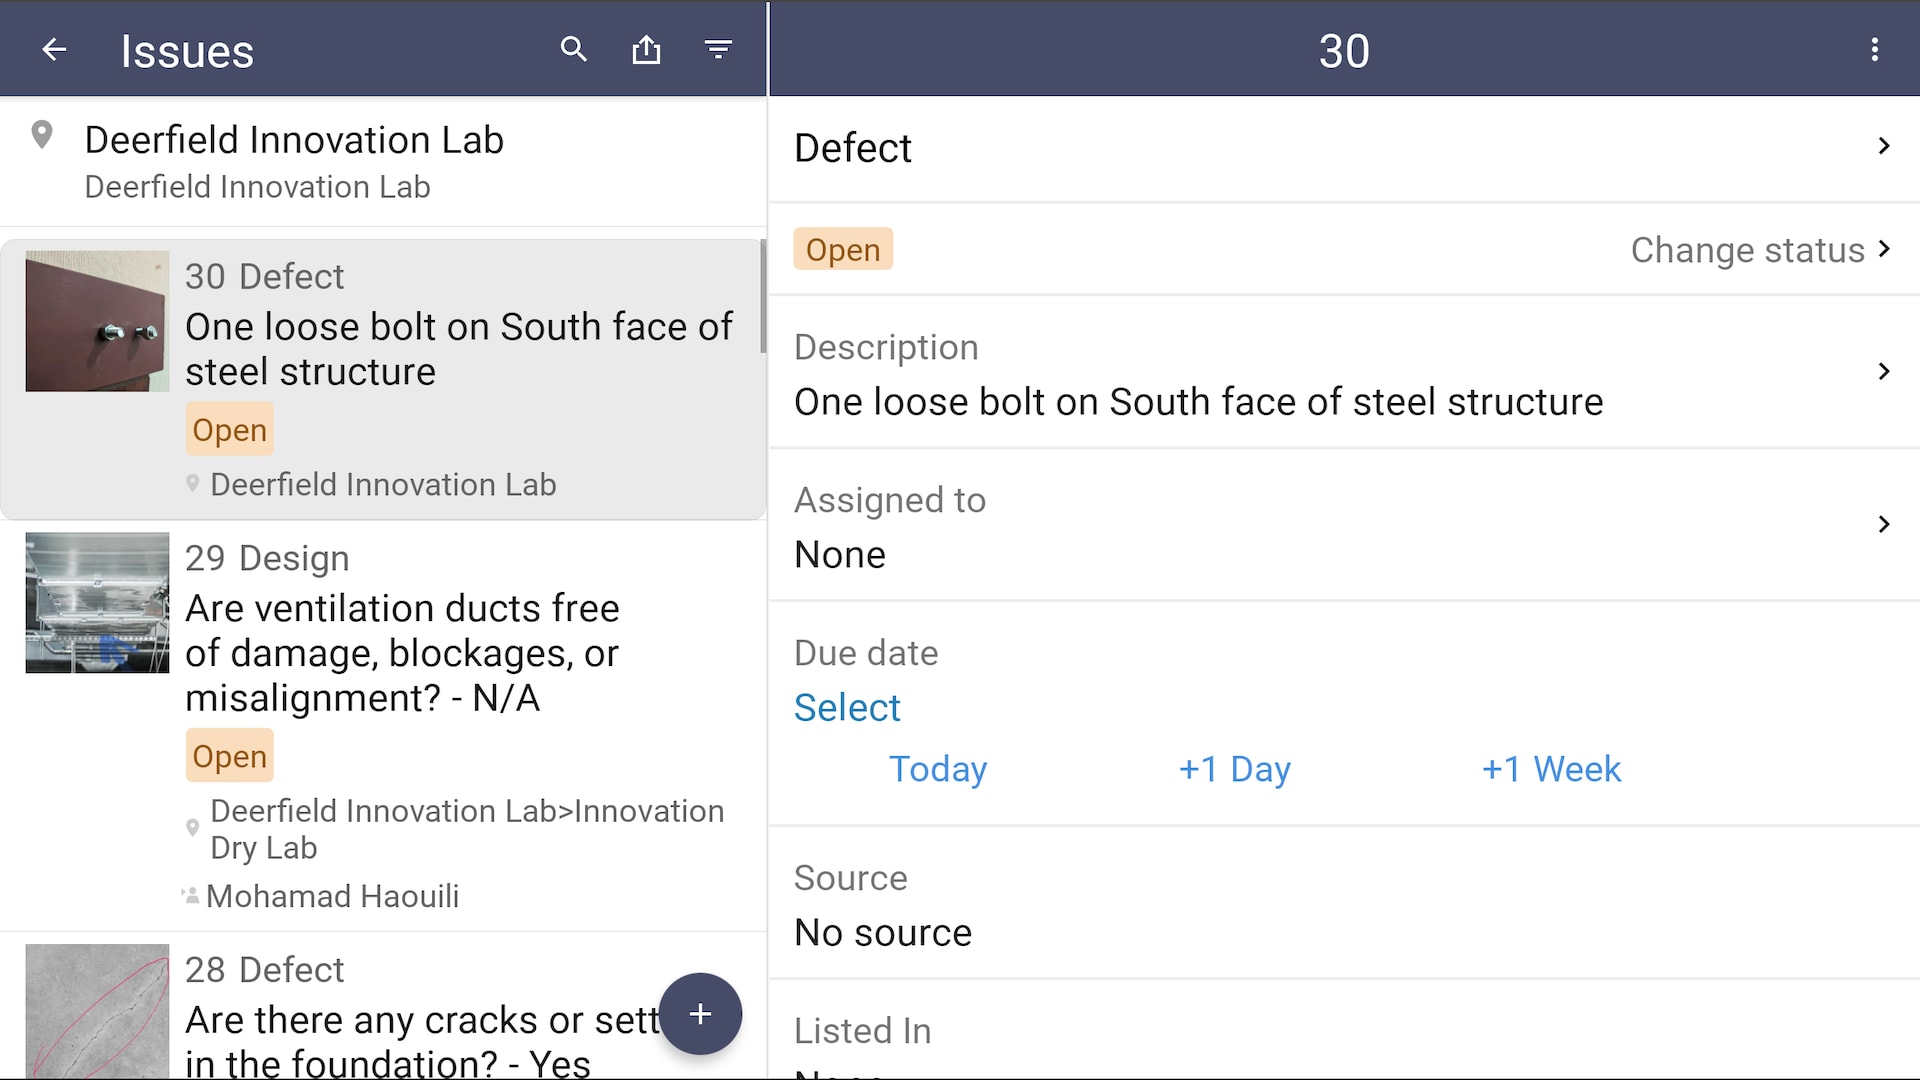Image resolution: width=1920 pixels, height=1080 pixels.
Task: Open the search icon in Issues toolbar
Action: 573,49
